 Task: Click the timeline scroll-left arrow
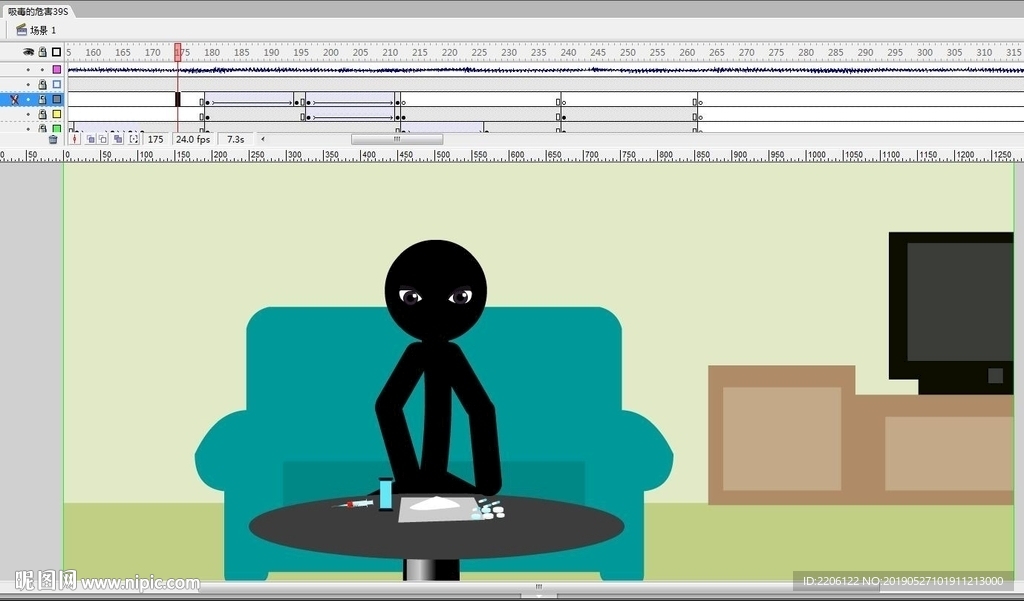(x=263, y=139)
